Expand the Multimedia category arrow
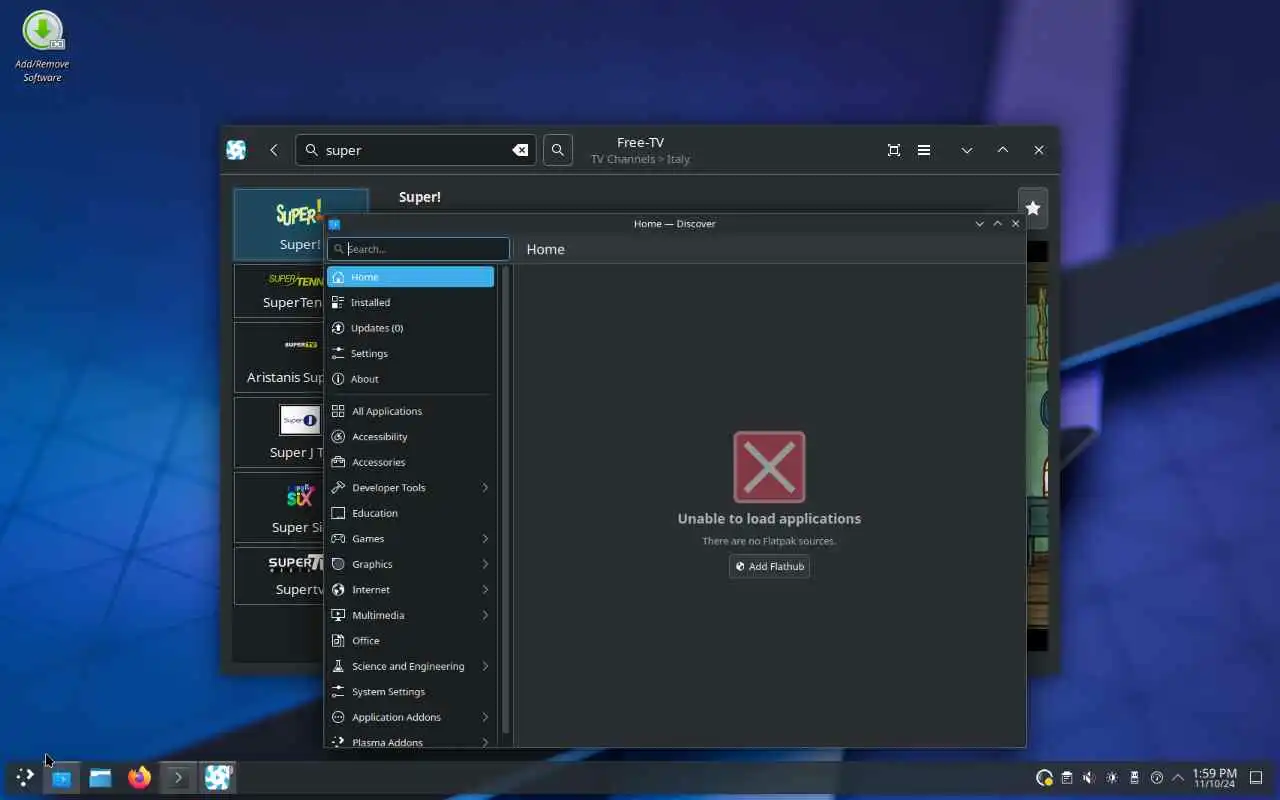 point(485,615)
